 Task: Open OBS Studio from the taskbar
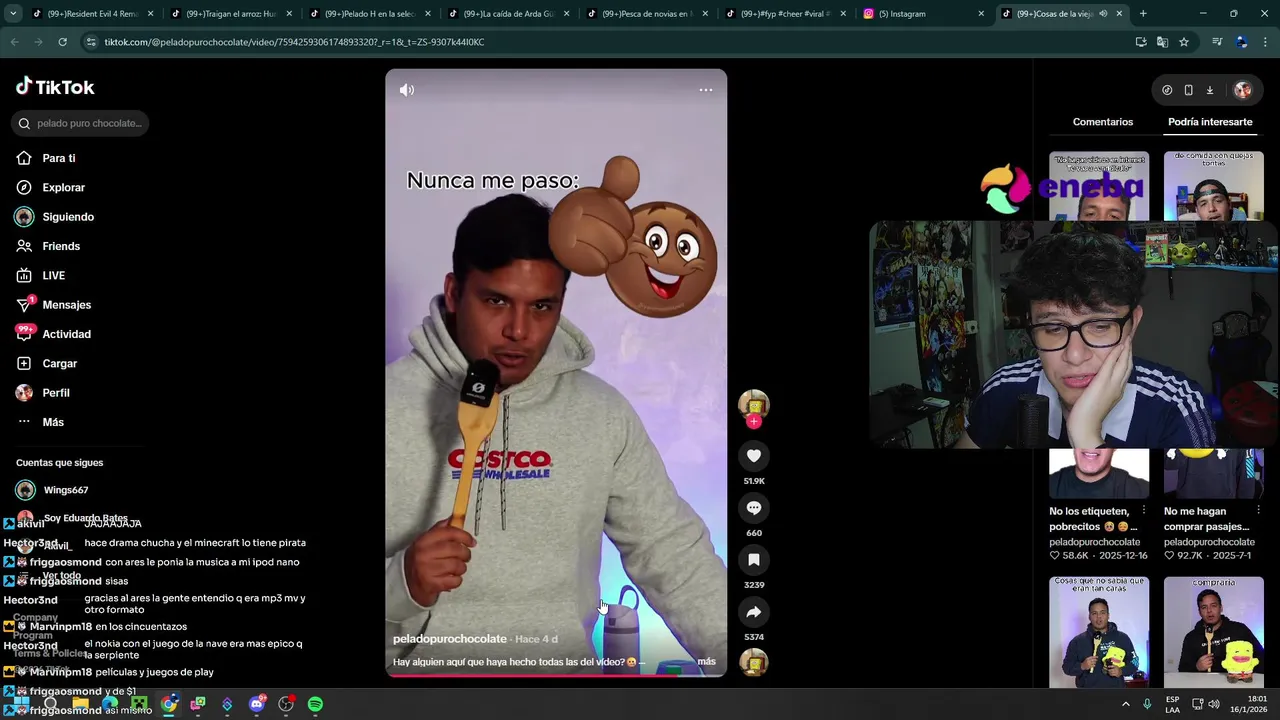click(286, 704)
